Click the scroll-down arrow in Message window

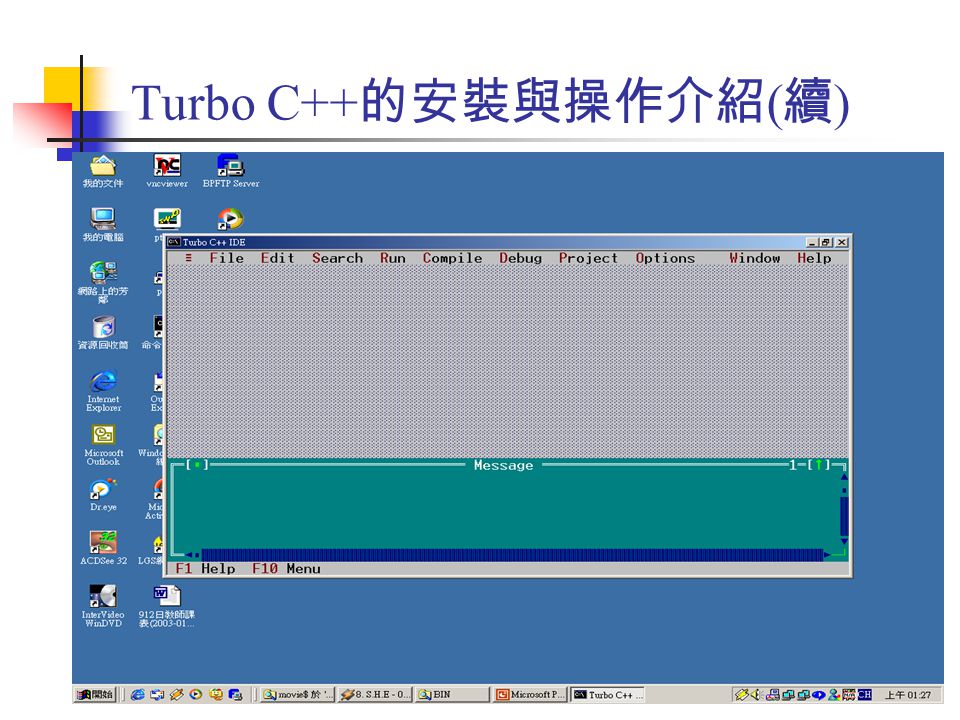(x=844, y=541)
